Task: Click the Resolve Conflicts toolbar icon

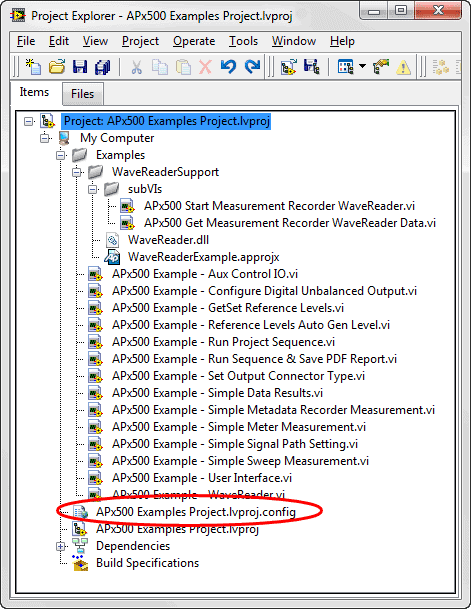Action: tap(381, 67)
